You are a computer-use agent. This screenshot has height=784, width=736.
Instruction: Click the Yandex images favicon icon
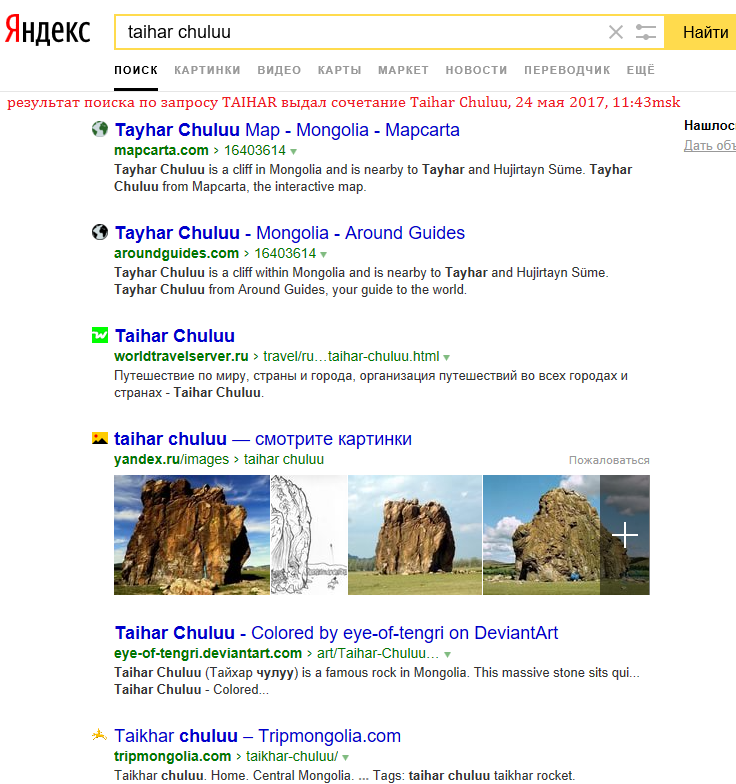[x=100, y=438]
